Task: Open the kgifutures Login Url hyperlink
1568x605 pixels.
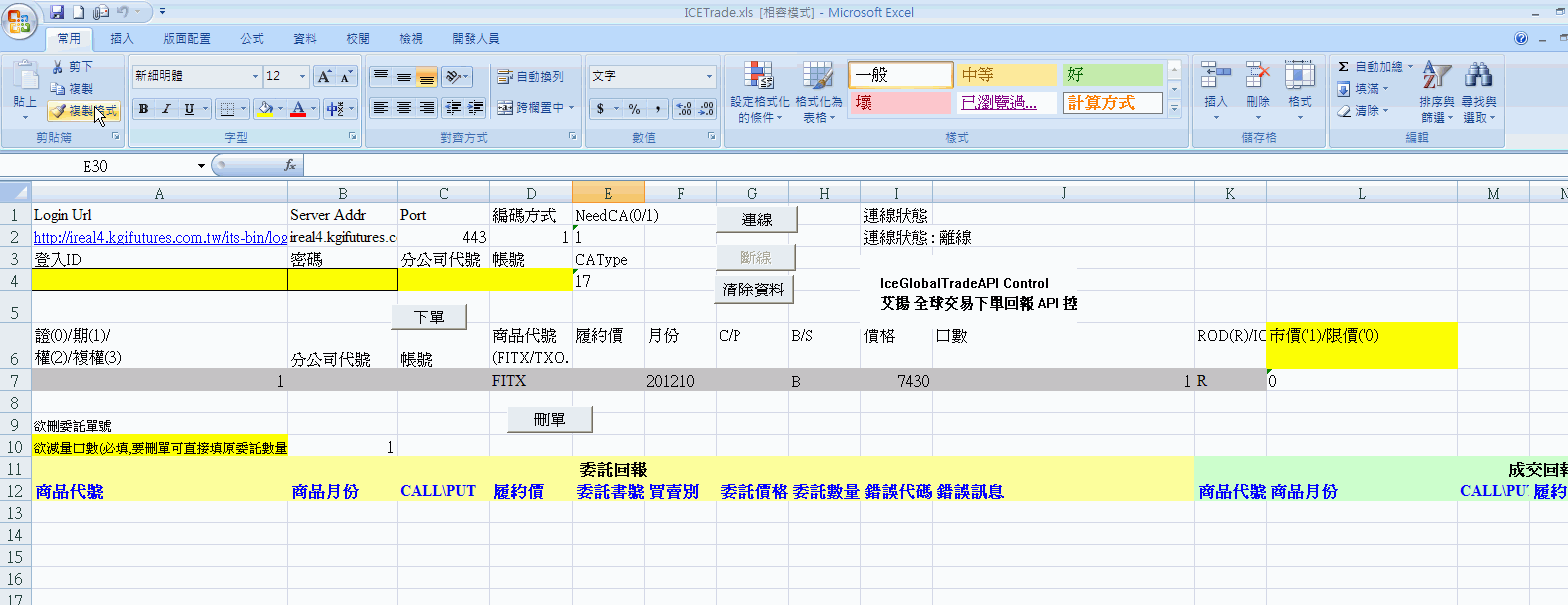Action: point(160,238)
